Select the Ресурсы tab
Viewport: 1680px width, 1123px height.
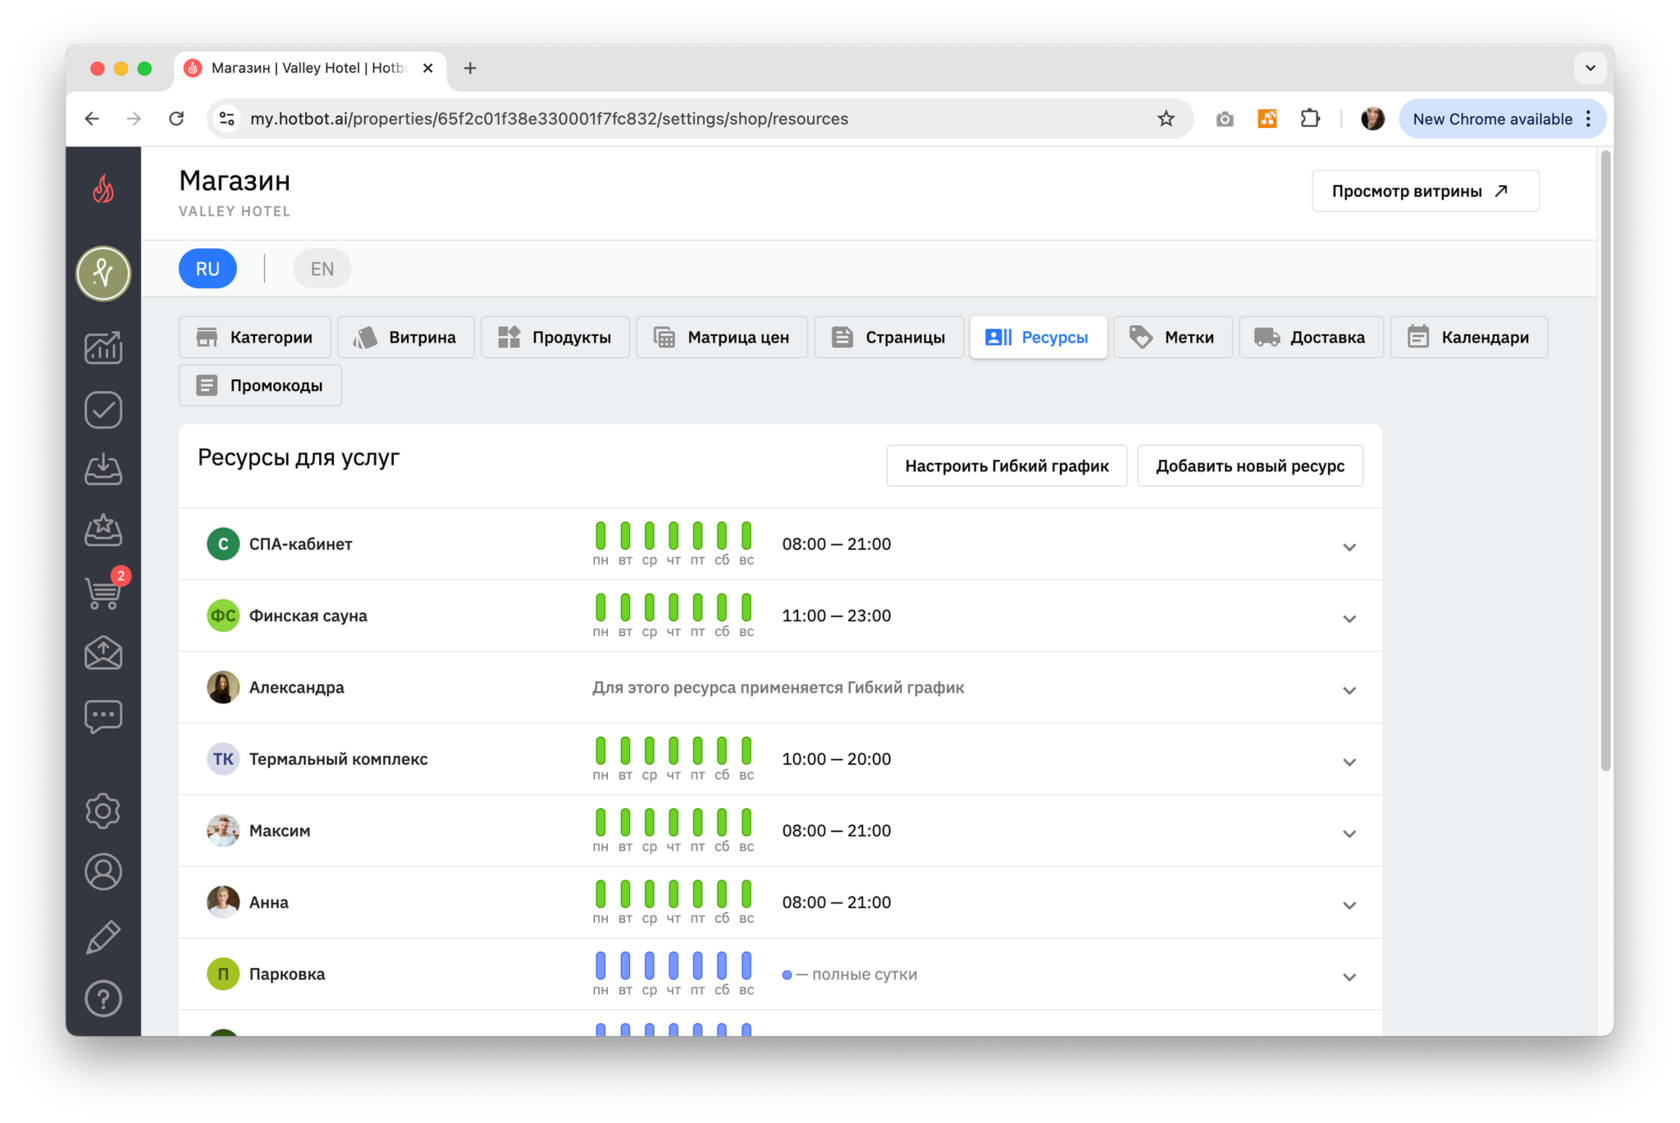[1038, 337]
